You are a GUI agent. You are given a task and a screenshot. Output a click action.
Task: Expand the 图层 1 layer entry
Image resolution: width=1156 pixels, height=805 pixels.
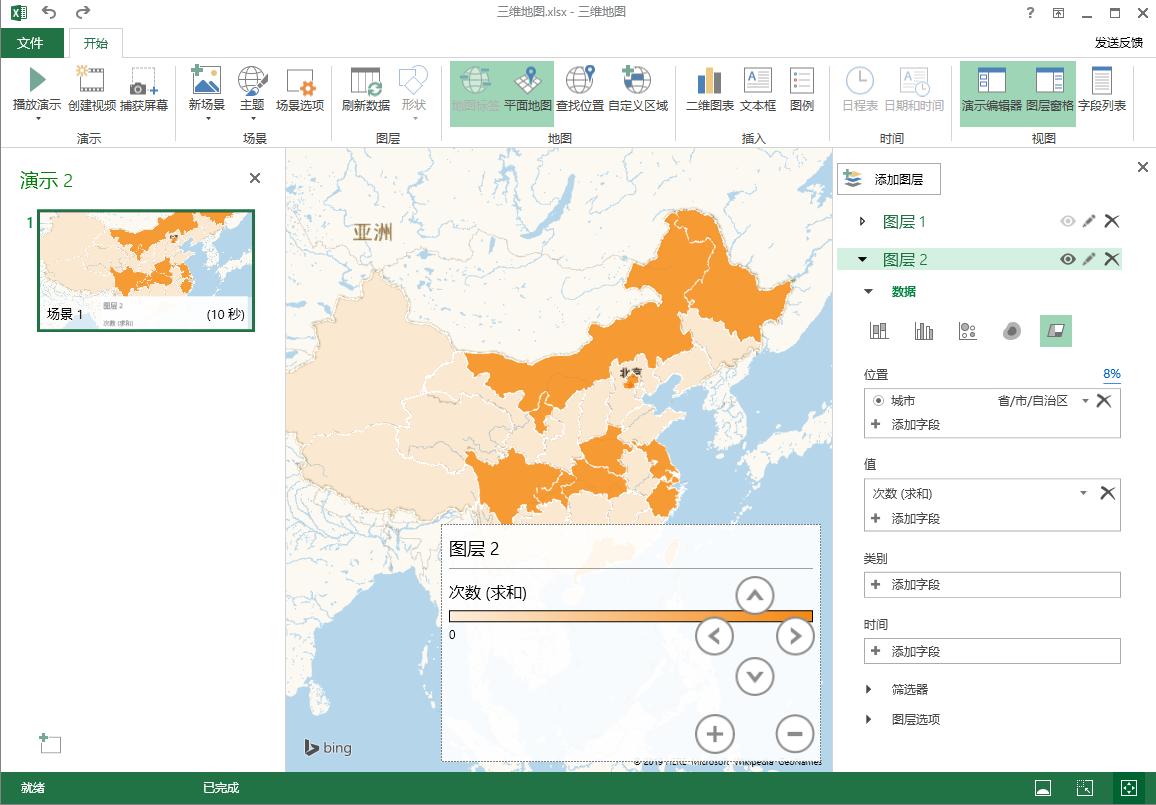click(864, 221)
